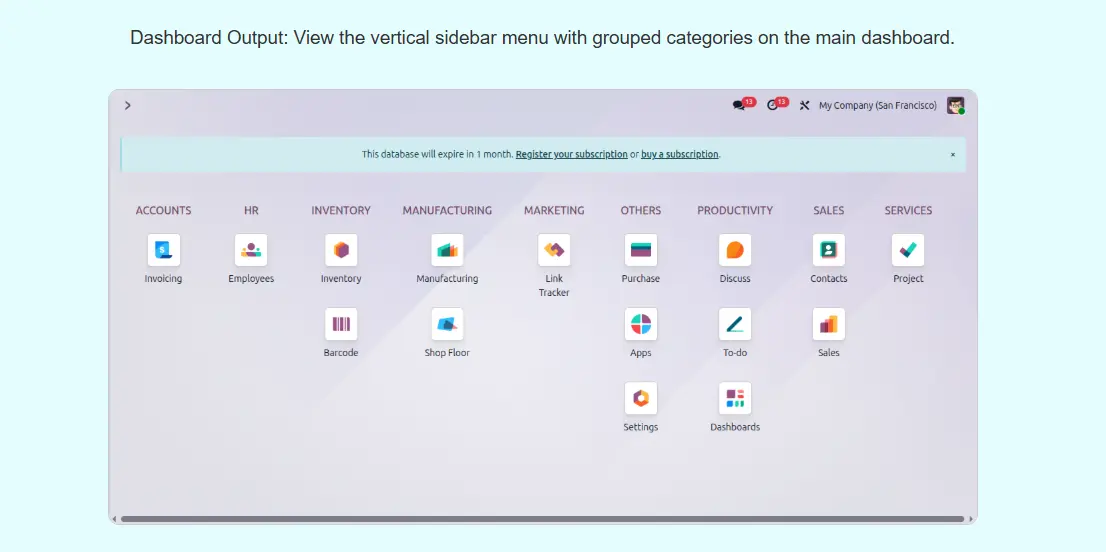Open the Dashboards app
Image resolution: width=1106 pixels, height=552 pixels.
coord(735,398)
